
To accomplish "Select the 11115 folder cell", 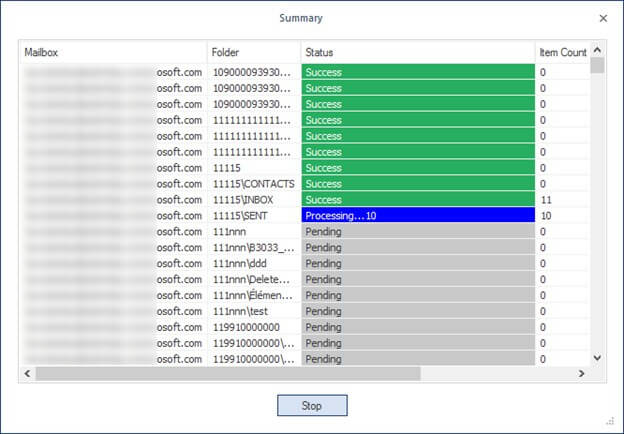I will point(254,168).
